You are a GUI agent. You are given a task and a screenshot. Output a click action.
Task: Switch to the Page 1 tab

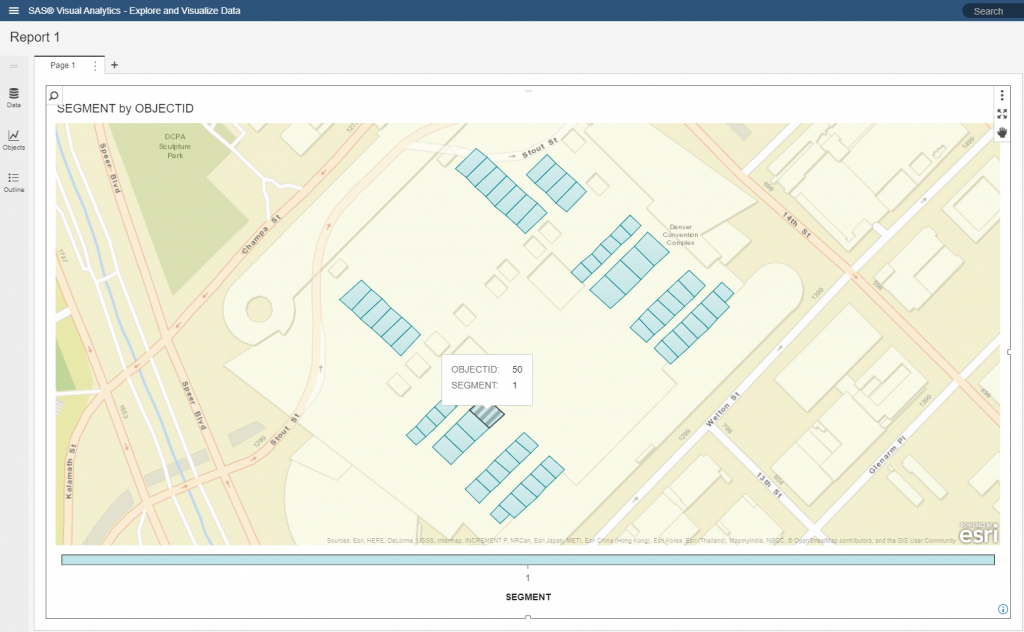62,64
